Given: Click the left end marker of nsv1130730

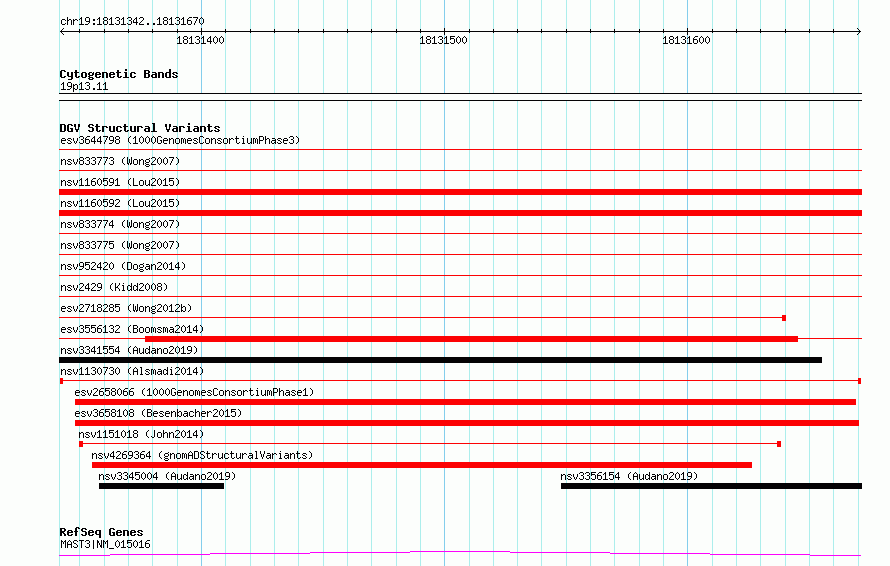Looking at the screenshot, I should pyautogui.click(x=61, y=381).
